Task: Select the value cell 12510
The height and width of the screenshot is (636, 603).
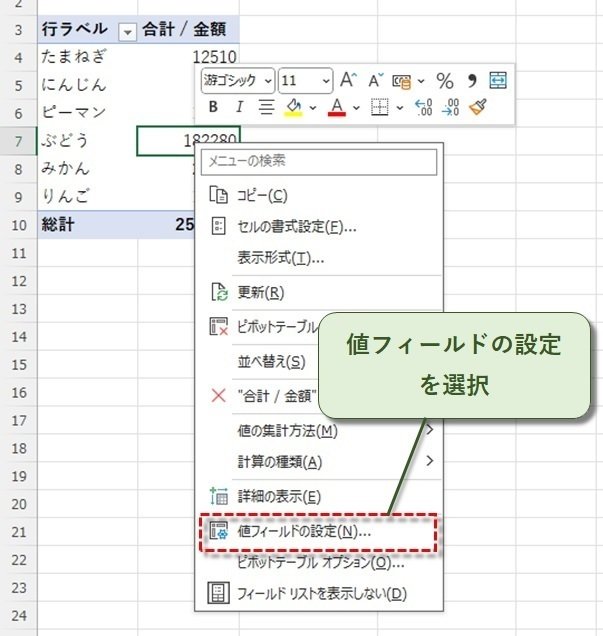Action: point(188,57)
